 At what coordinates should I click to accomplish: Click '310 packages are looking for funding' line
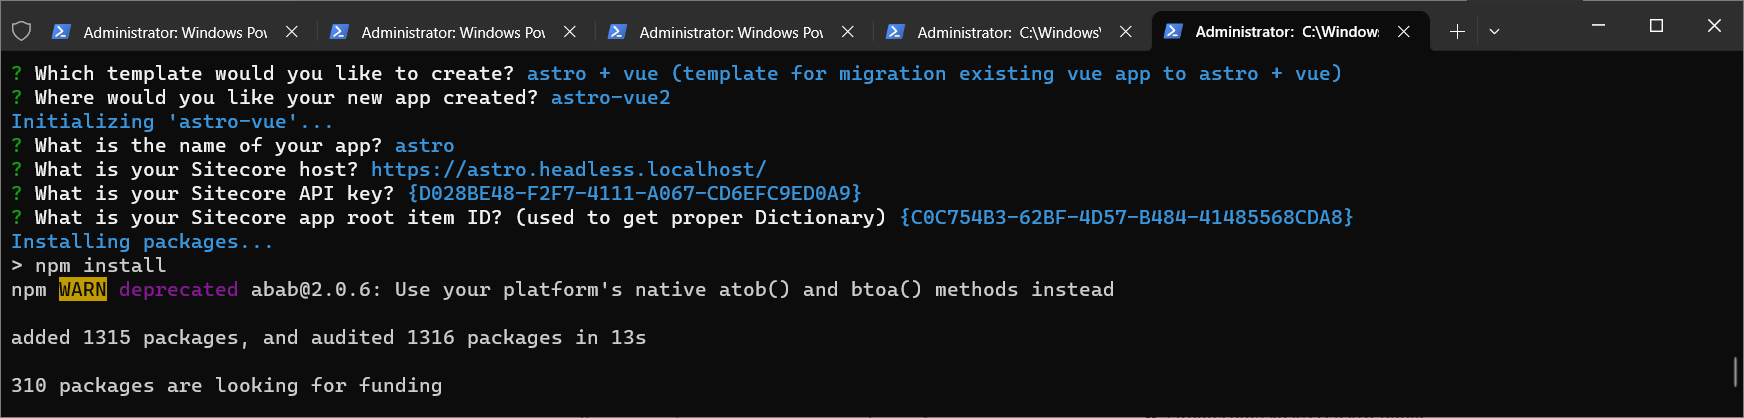pos(226,385)
